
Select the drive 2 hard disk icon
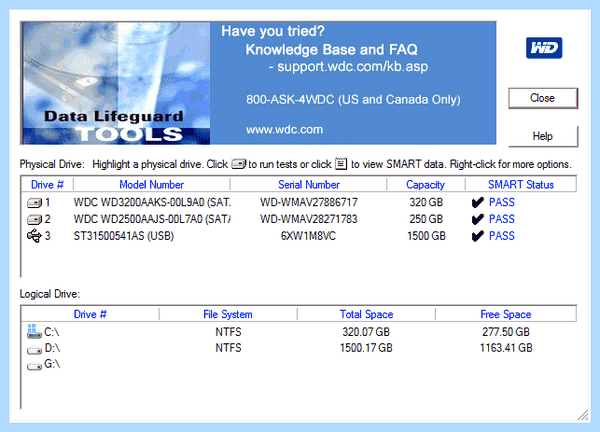[x=34, y=219]
